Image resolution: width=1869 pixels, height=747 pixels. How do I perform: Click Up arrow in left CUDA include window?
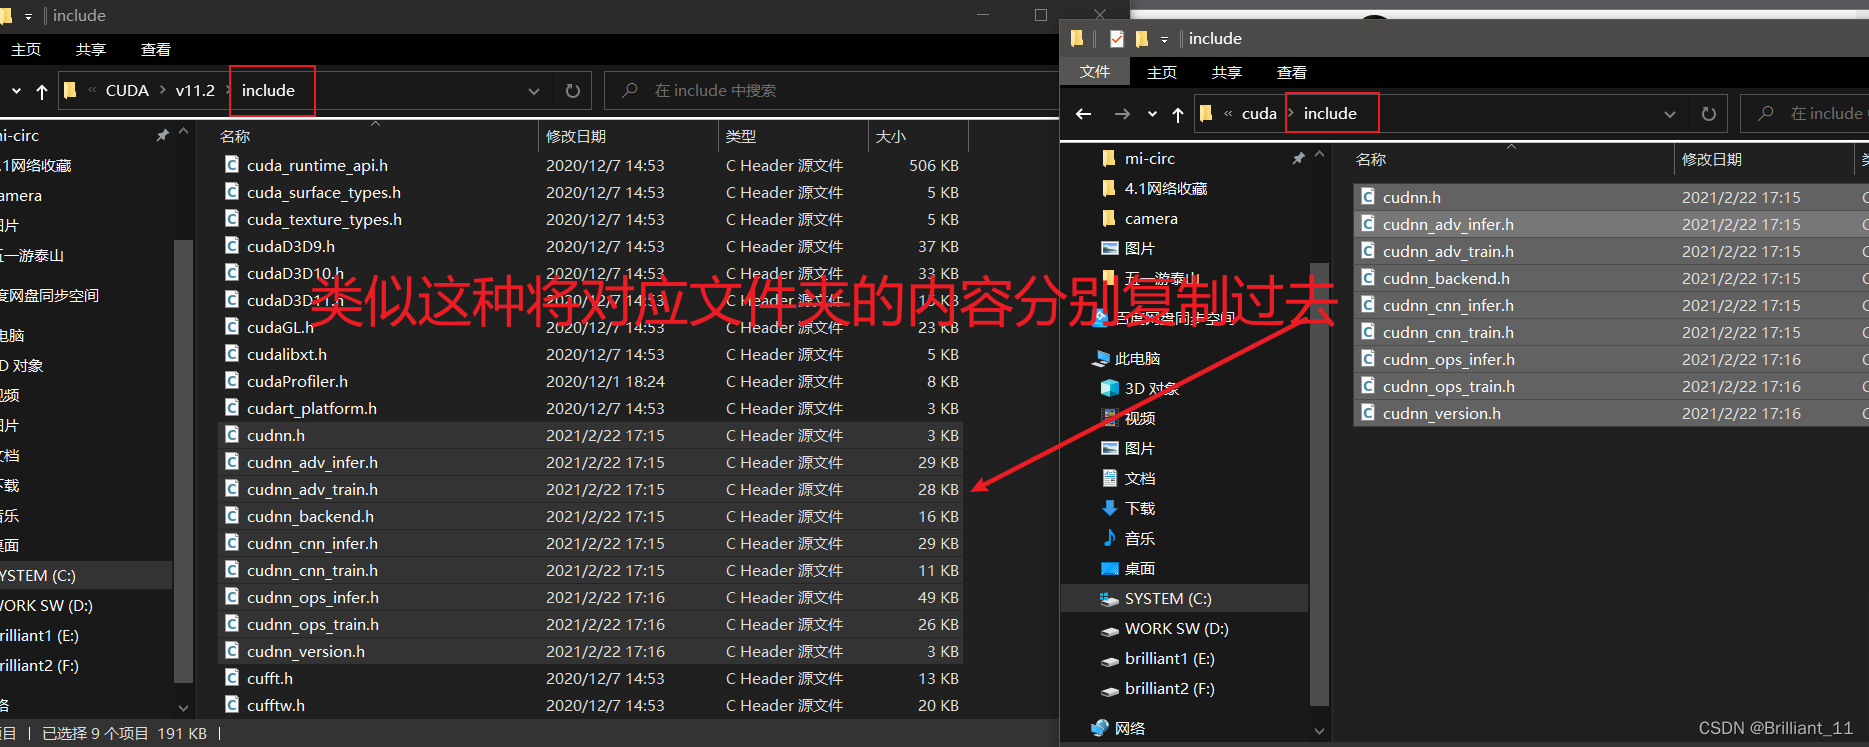point(42,91)
